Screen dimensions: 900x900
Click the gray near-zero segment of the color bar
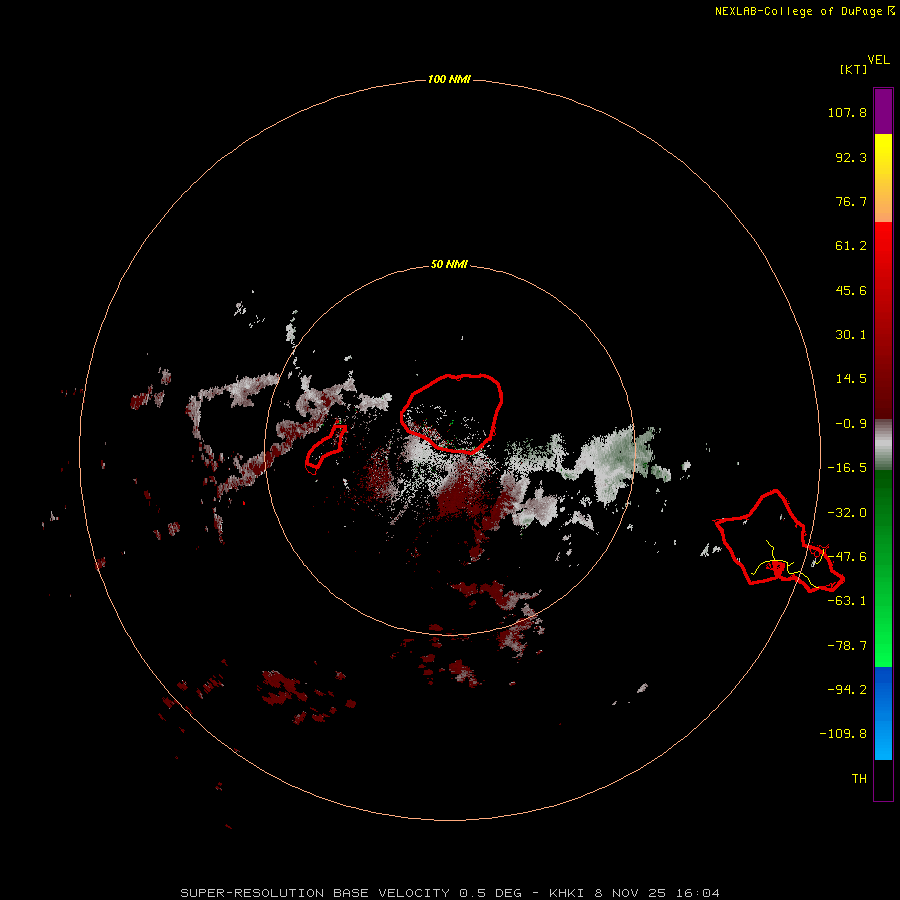click(883, 445)
